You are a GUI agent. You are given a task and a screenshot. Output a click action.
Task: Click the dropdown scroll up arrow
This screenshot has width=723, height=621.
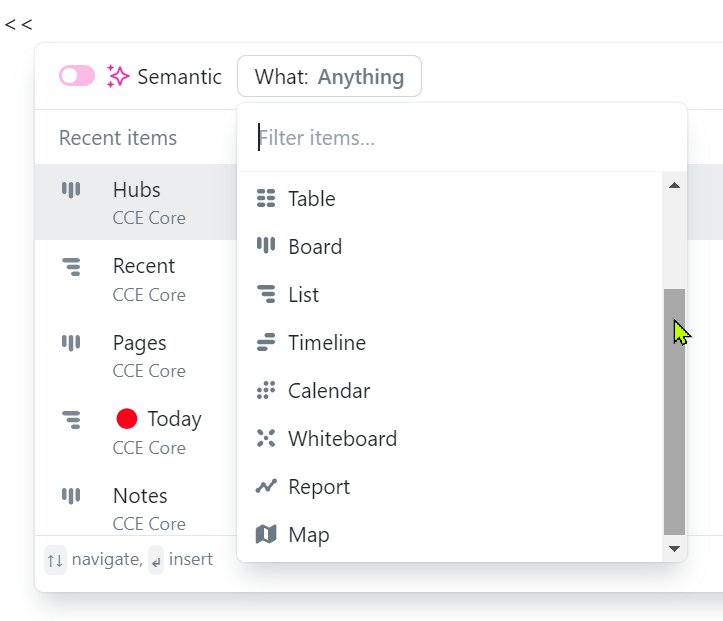674,185
